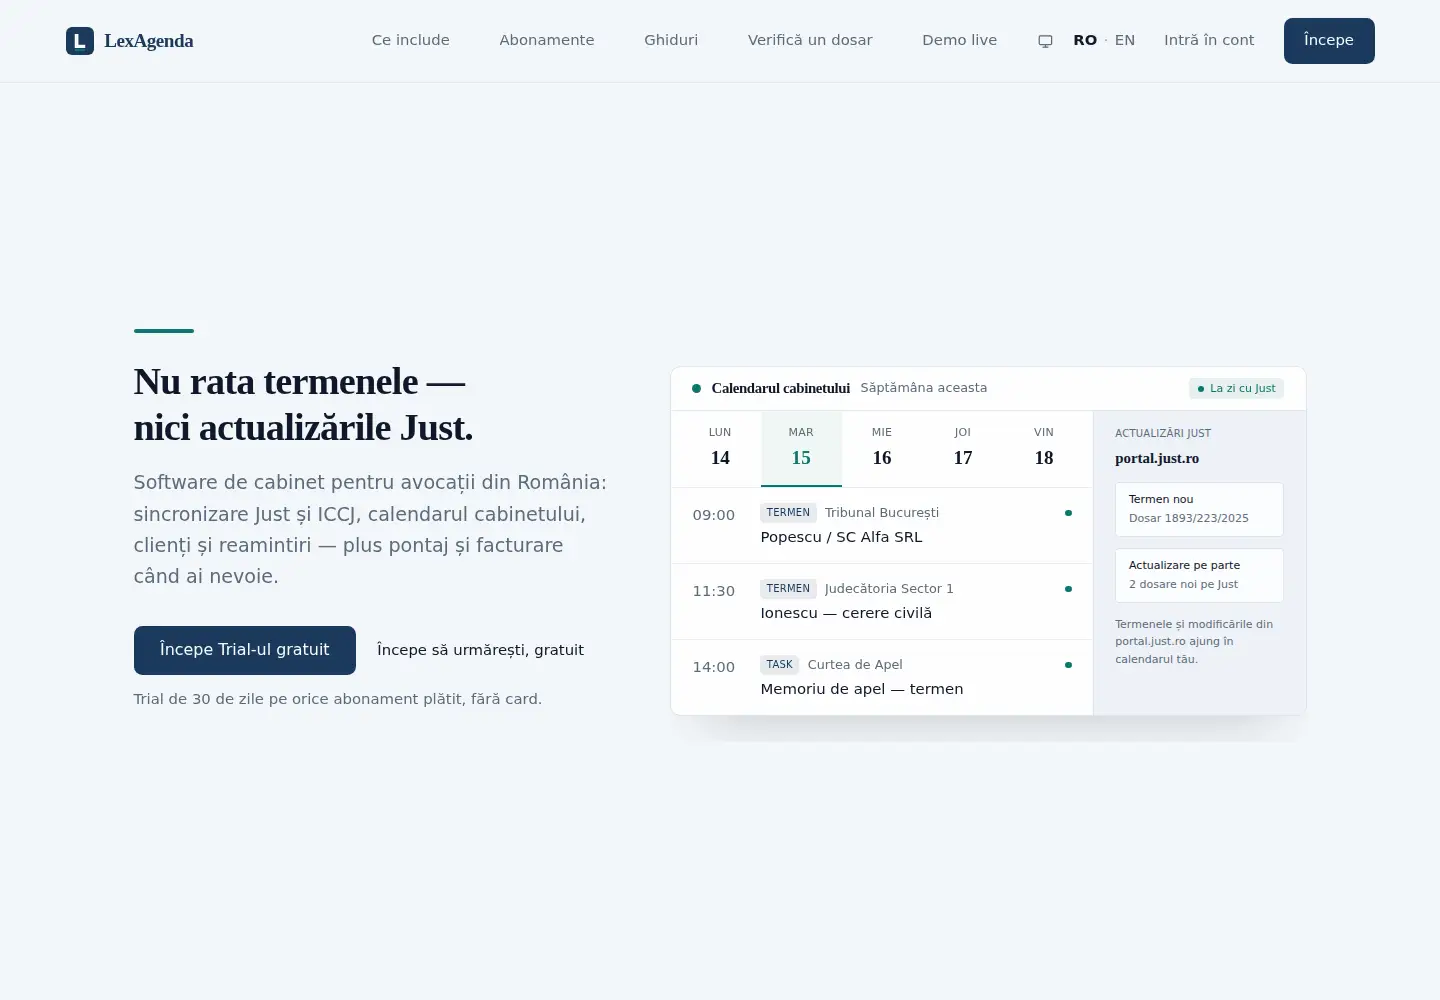Click the Începe header button
The image size is (1440, 1000).
tap(1329, 41)
